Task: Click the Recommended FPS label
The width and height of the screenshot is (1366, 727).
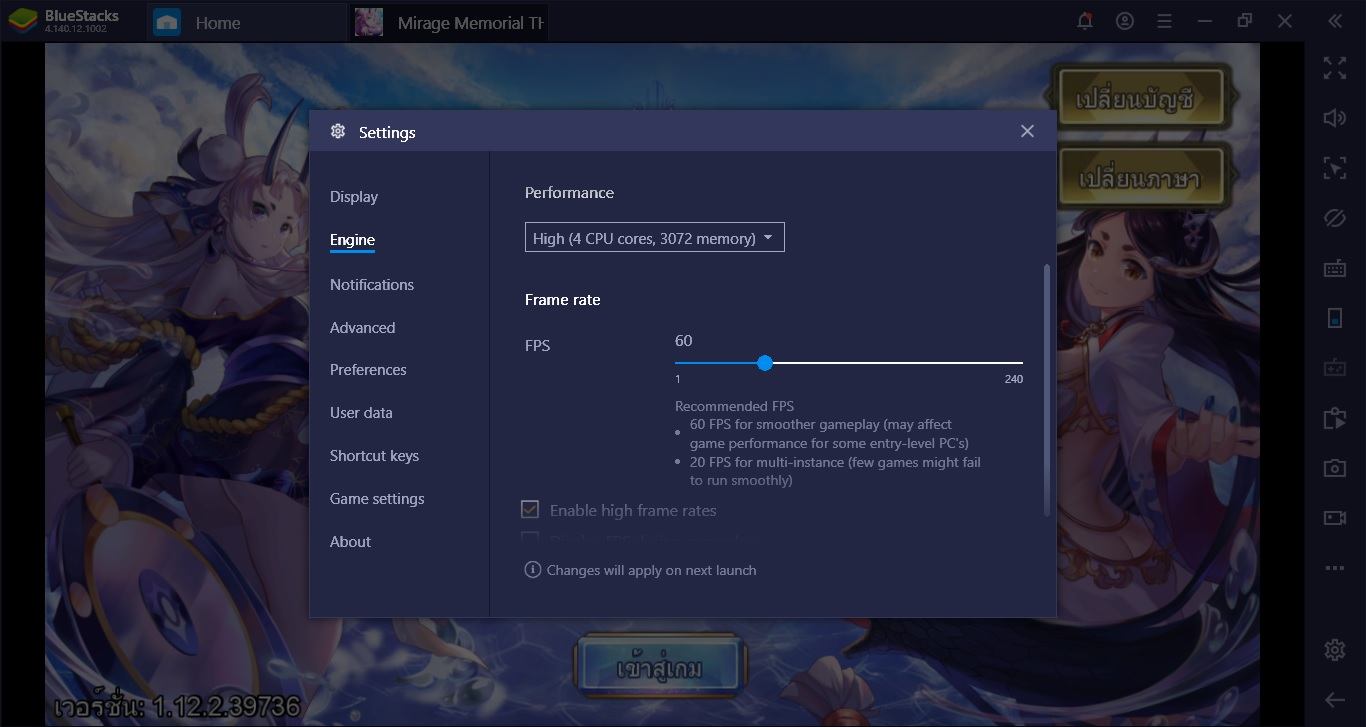Action: [734, 406]
